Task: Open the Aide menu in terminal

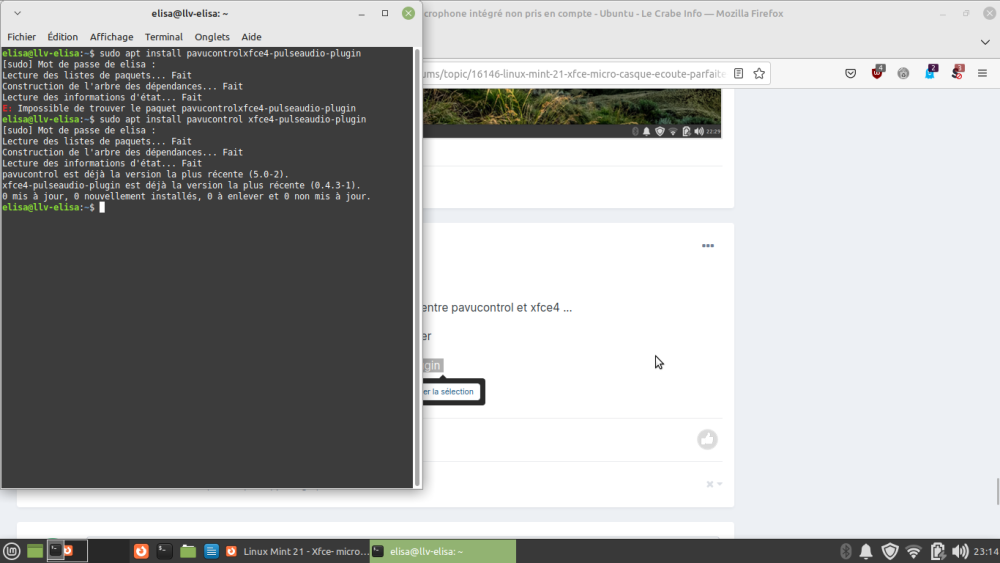Action: click(x=251, y=37)
